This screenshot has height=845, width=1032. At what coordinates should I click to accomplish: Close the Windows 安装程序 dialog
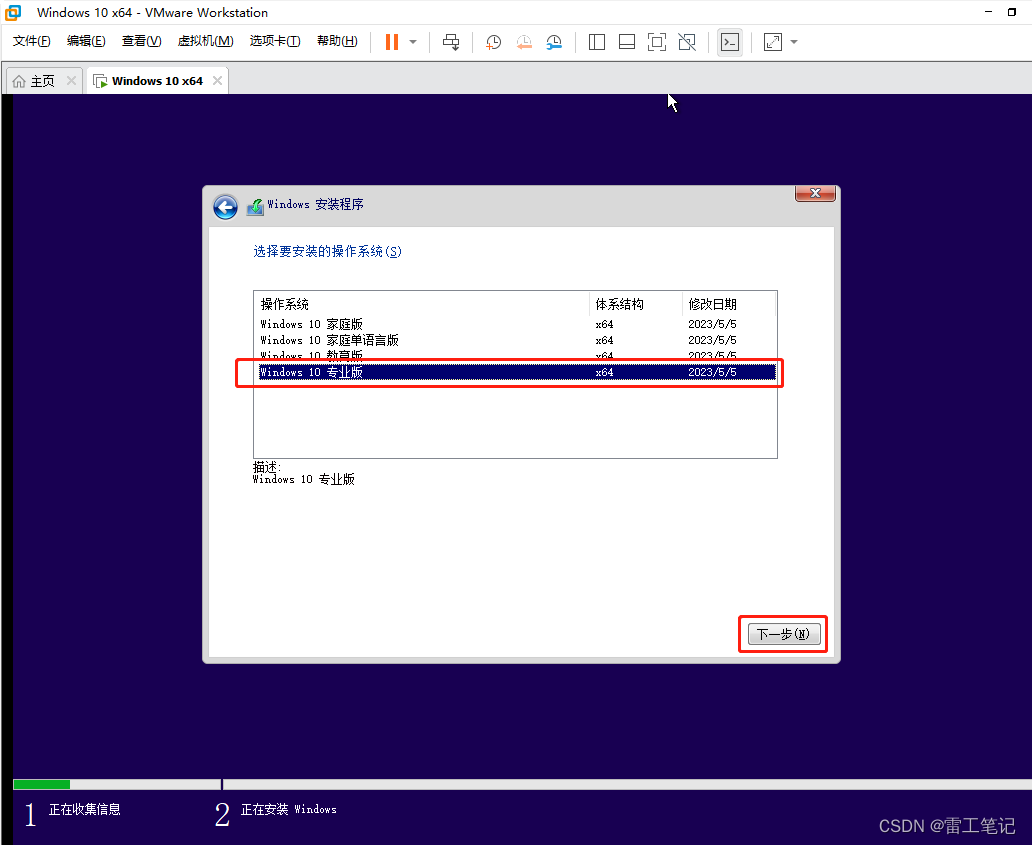click(x=815, y=193)
